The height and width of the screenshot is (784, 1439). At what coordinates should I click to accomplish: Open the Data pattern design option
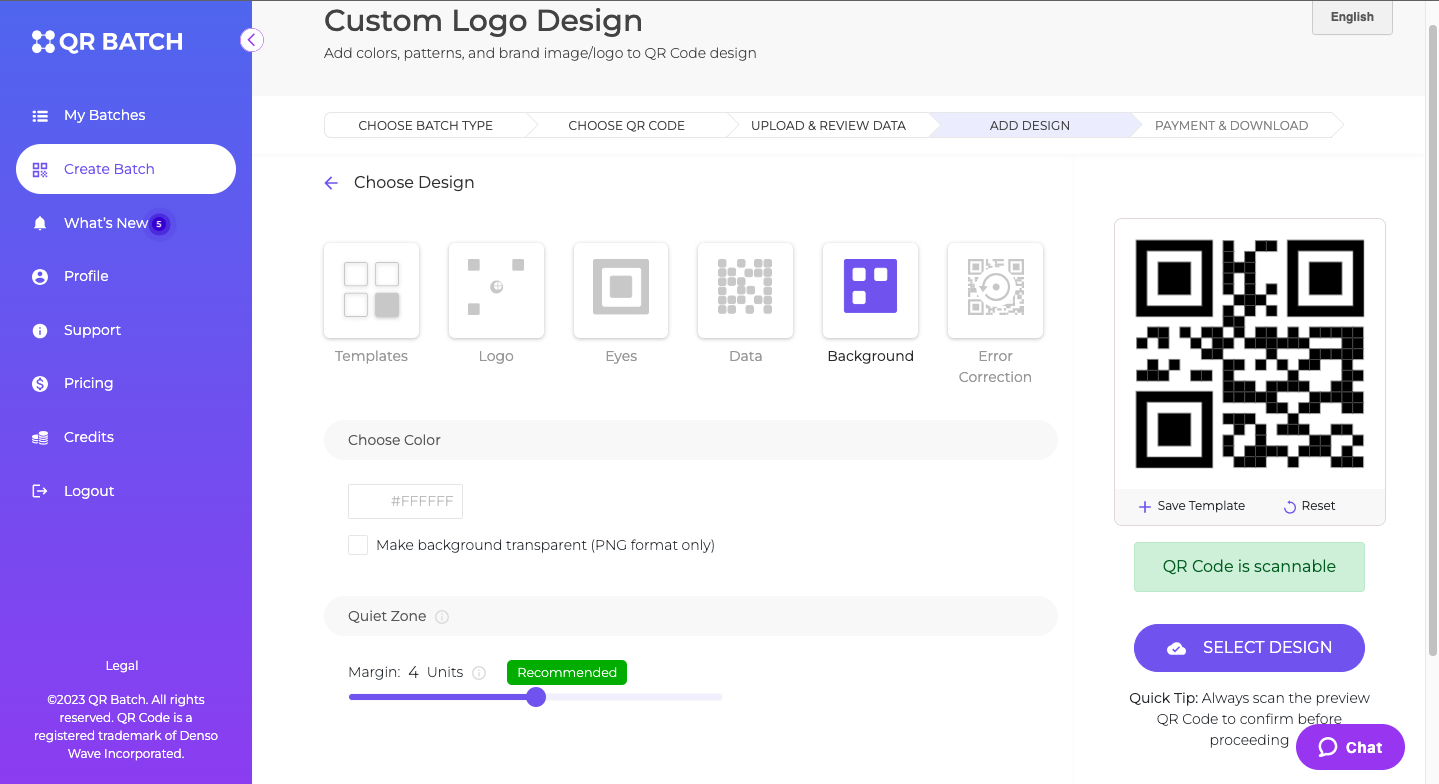746,290
